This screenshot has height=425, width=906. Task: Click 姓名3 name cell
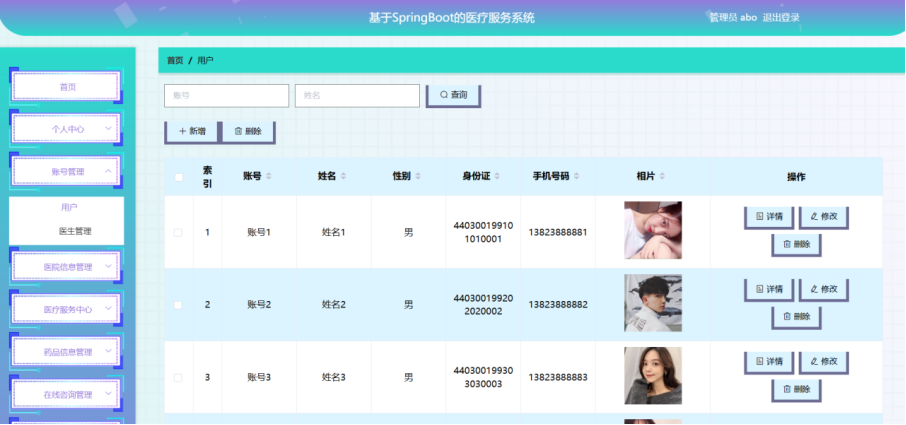tap(334, 378)
